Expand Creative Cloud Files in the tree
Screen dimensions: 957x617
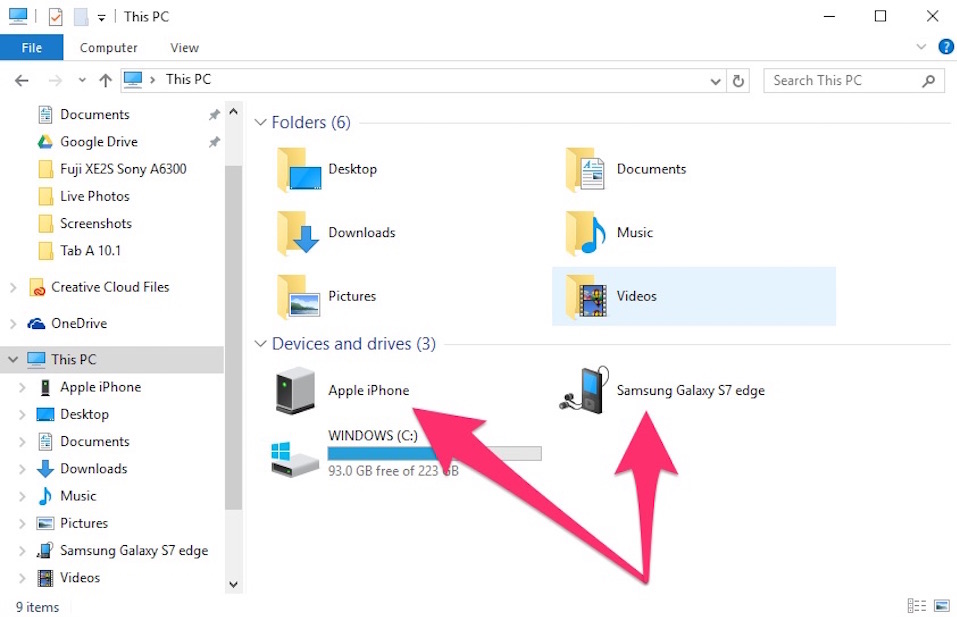tap(13, 287)
